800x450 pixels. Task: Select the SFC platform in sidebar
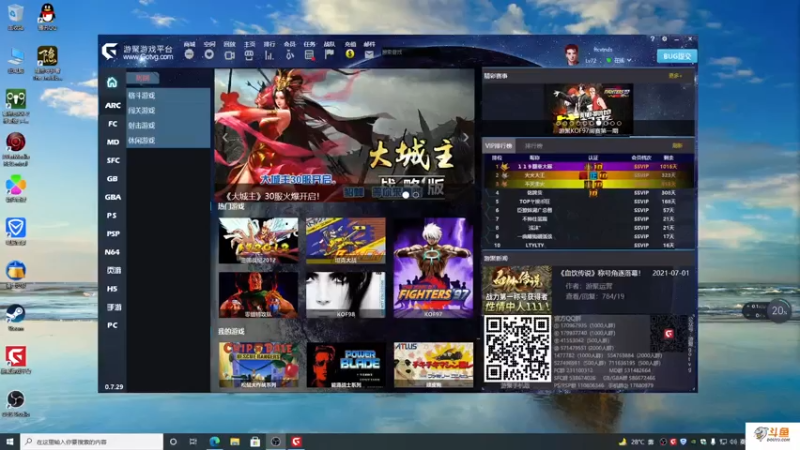113,160
